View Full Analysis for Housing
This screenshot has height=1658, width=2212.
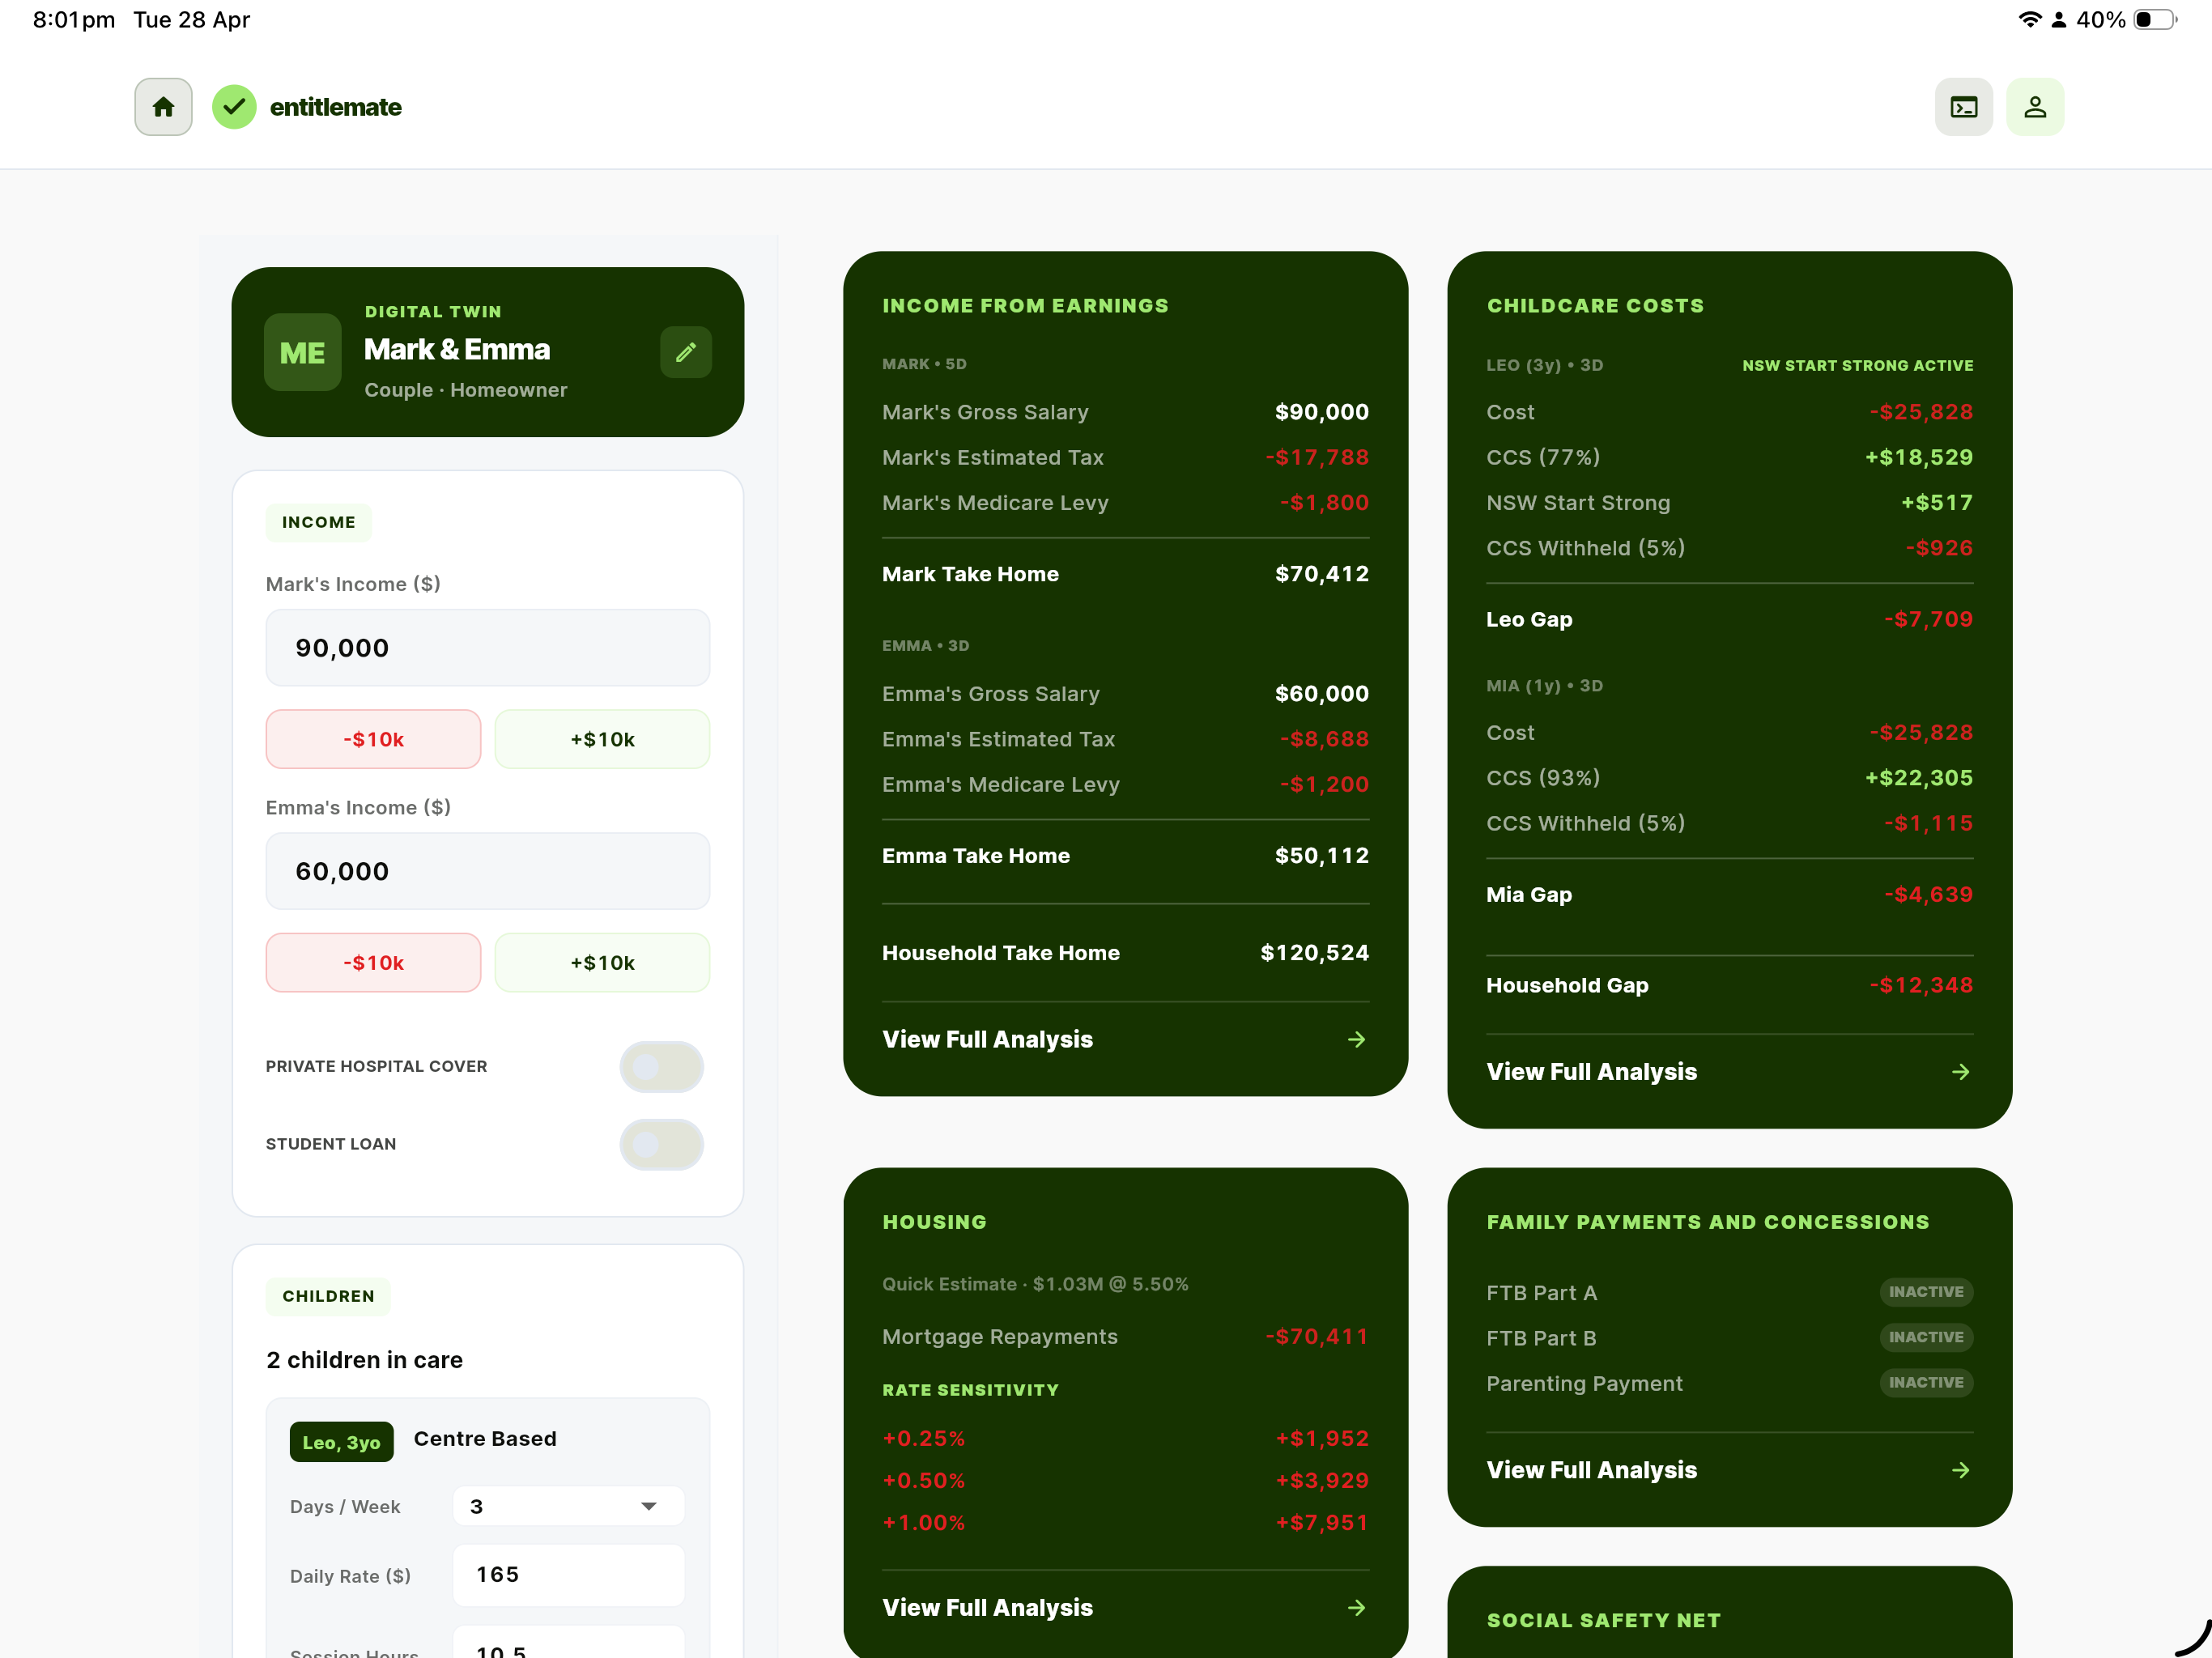[x=1125, y=1608]
